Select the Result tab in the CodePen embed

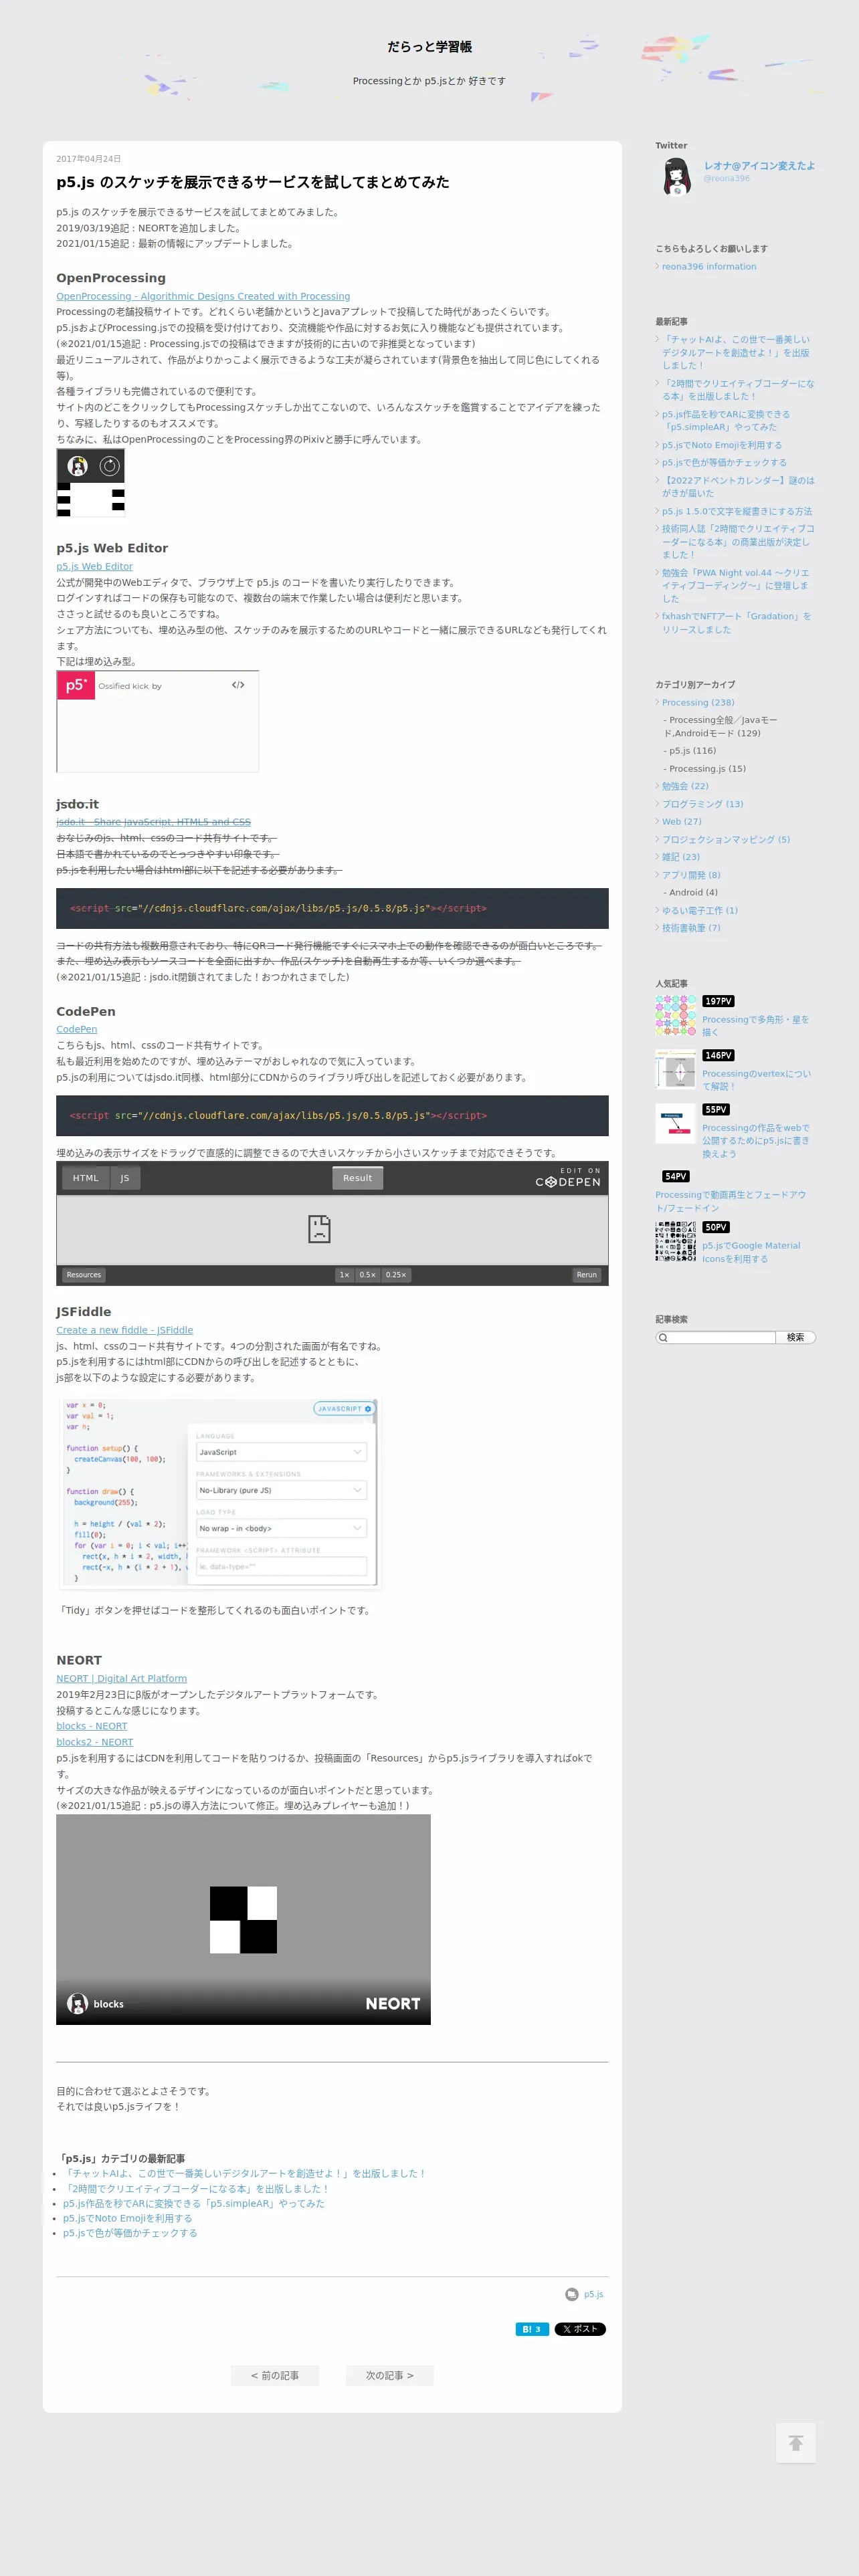click(x=357, y=1178)
